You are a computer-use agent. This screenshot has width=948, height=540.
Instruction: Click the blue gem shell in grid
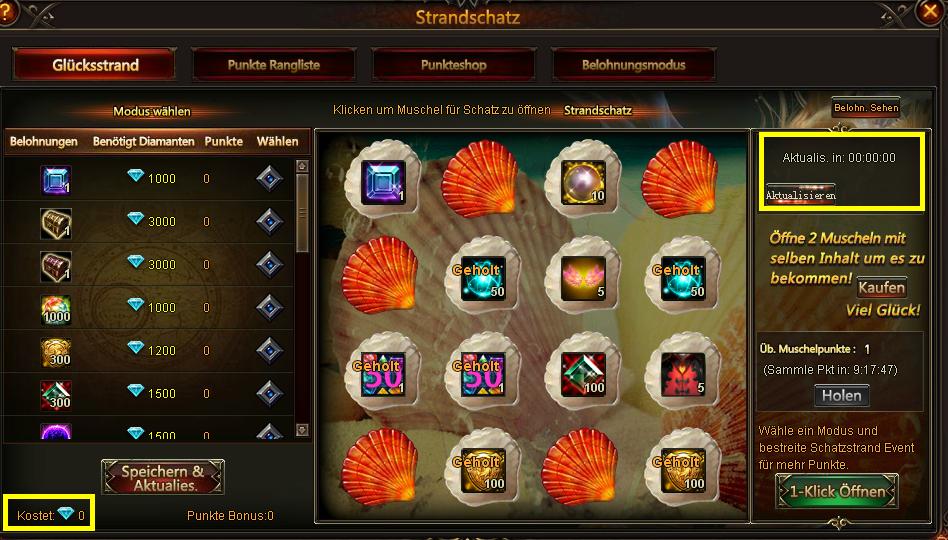coord(383,180)
